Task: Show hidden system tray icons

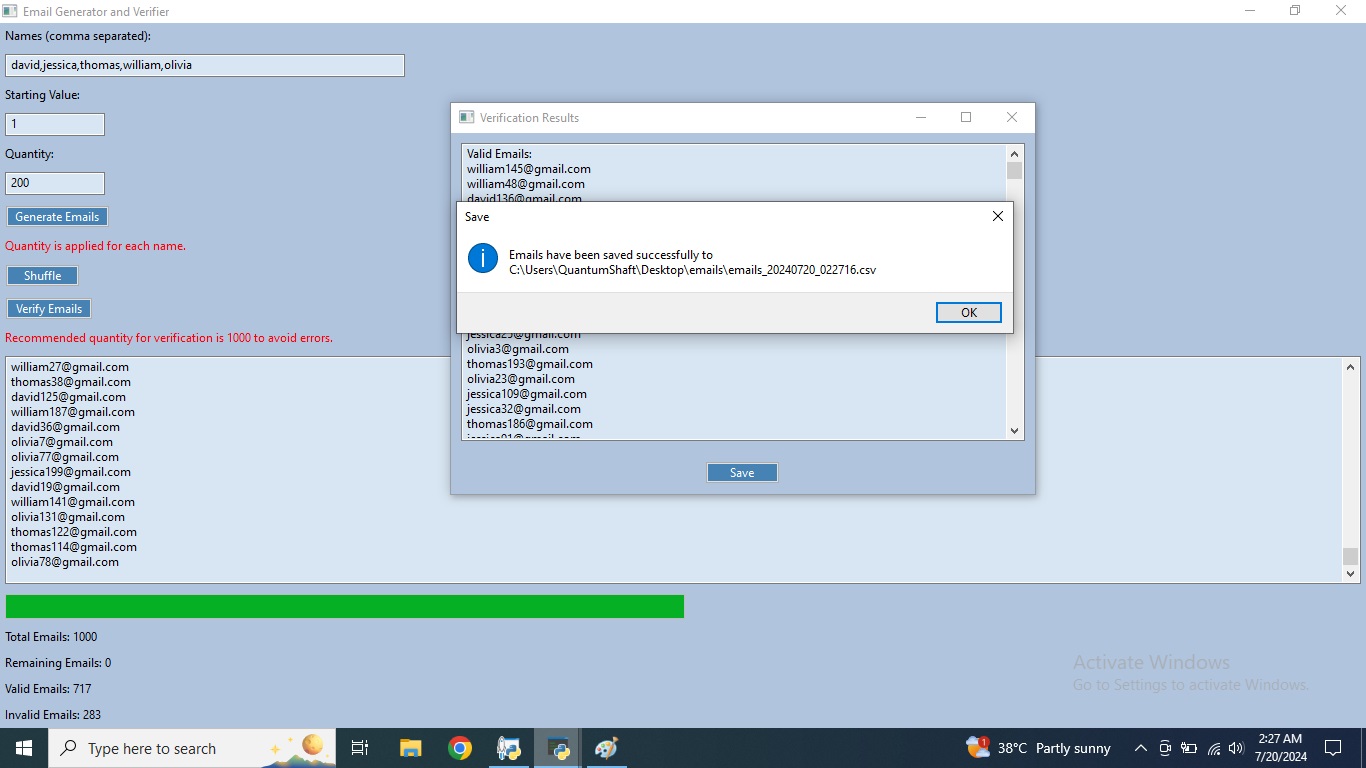Action: 1140,748
